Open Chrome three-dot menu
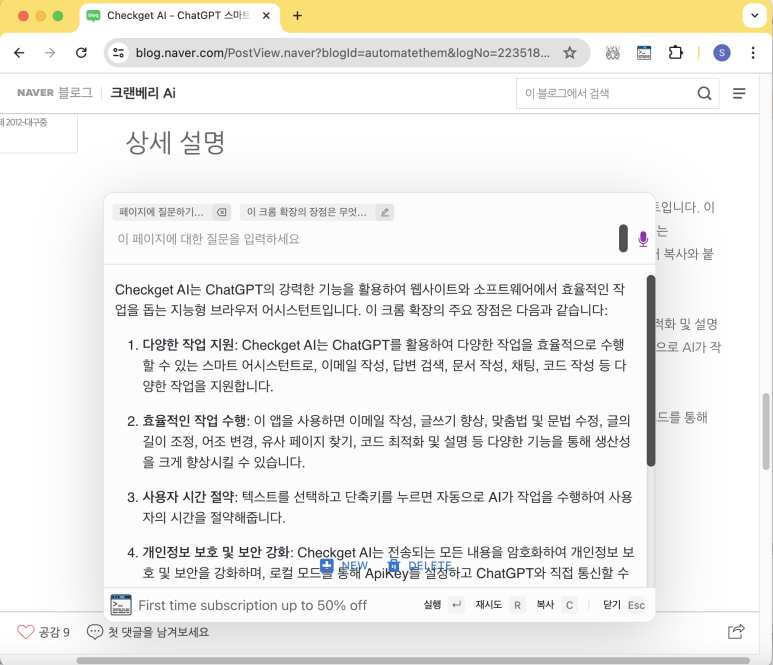 coord(753,53)
